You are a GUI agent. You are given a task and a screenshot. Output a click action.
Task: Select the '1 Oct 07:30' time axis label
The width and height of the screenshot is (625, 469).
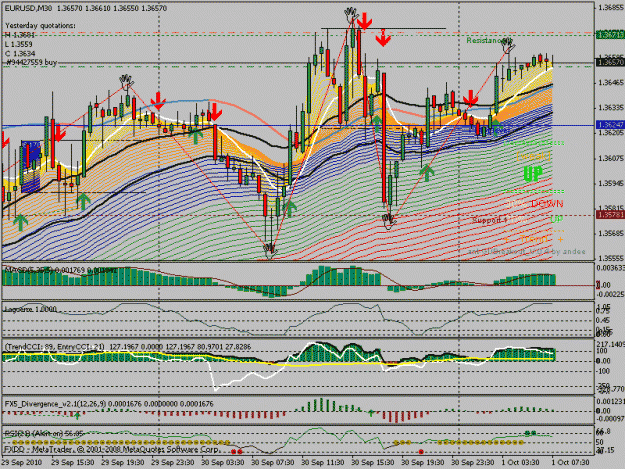(x=570, y=462)
